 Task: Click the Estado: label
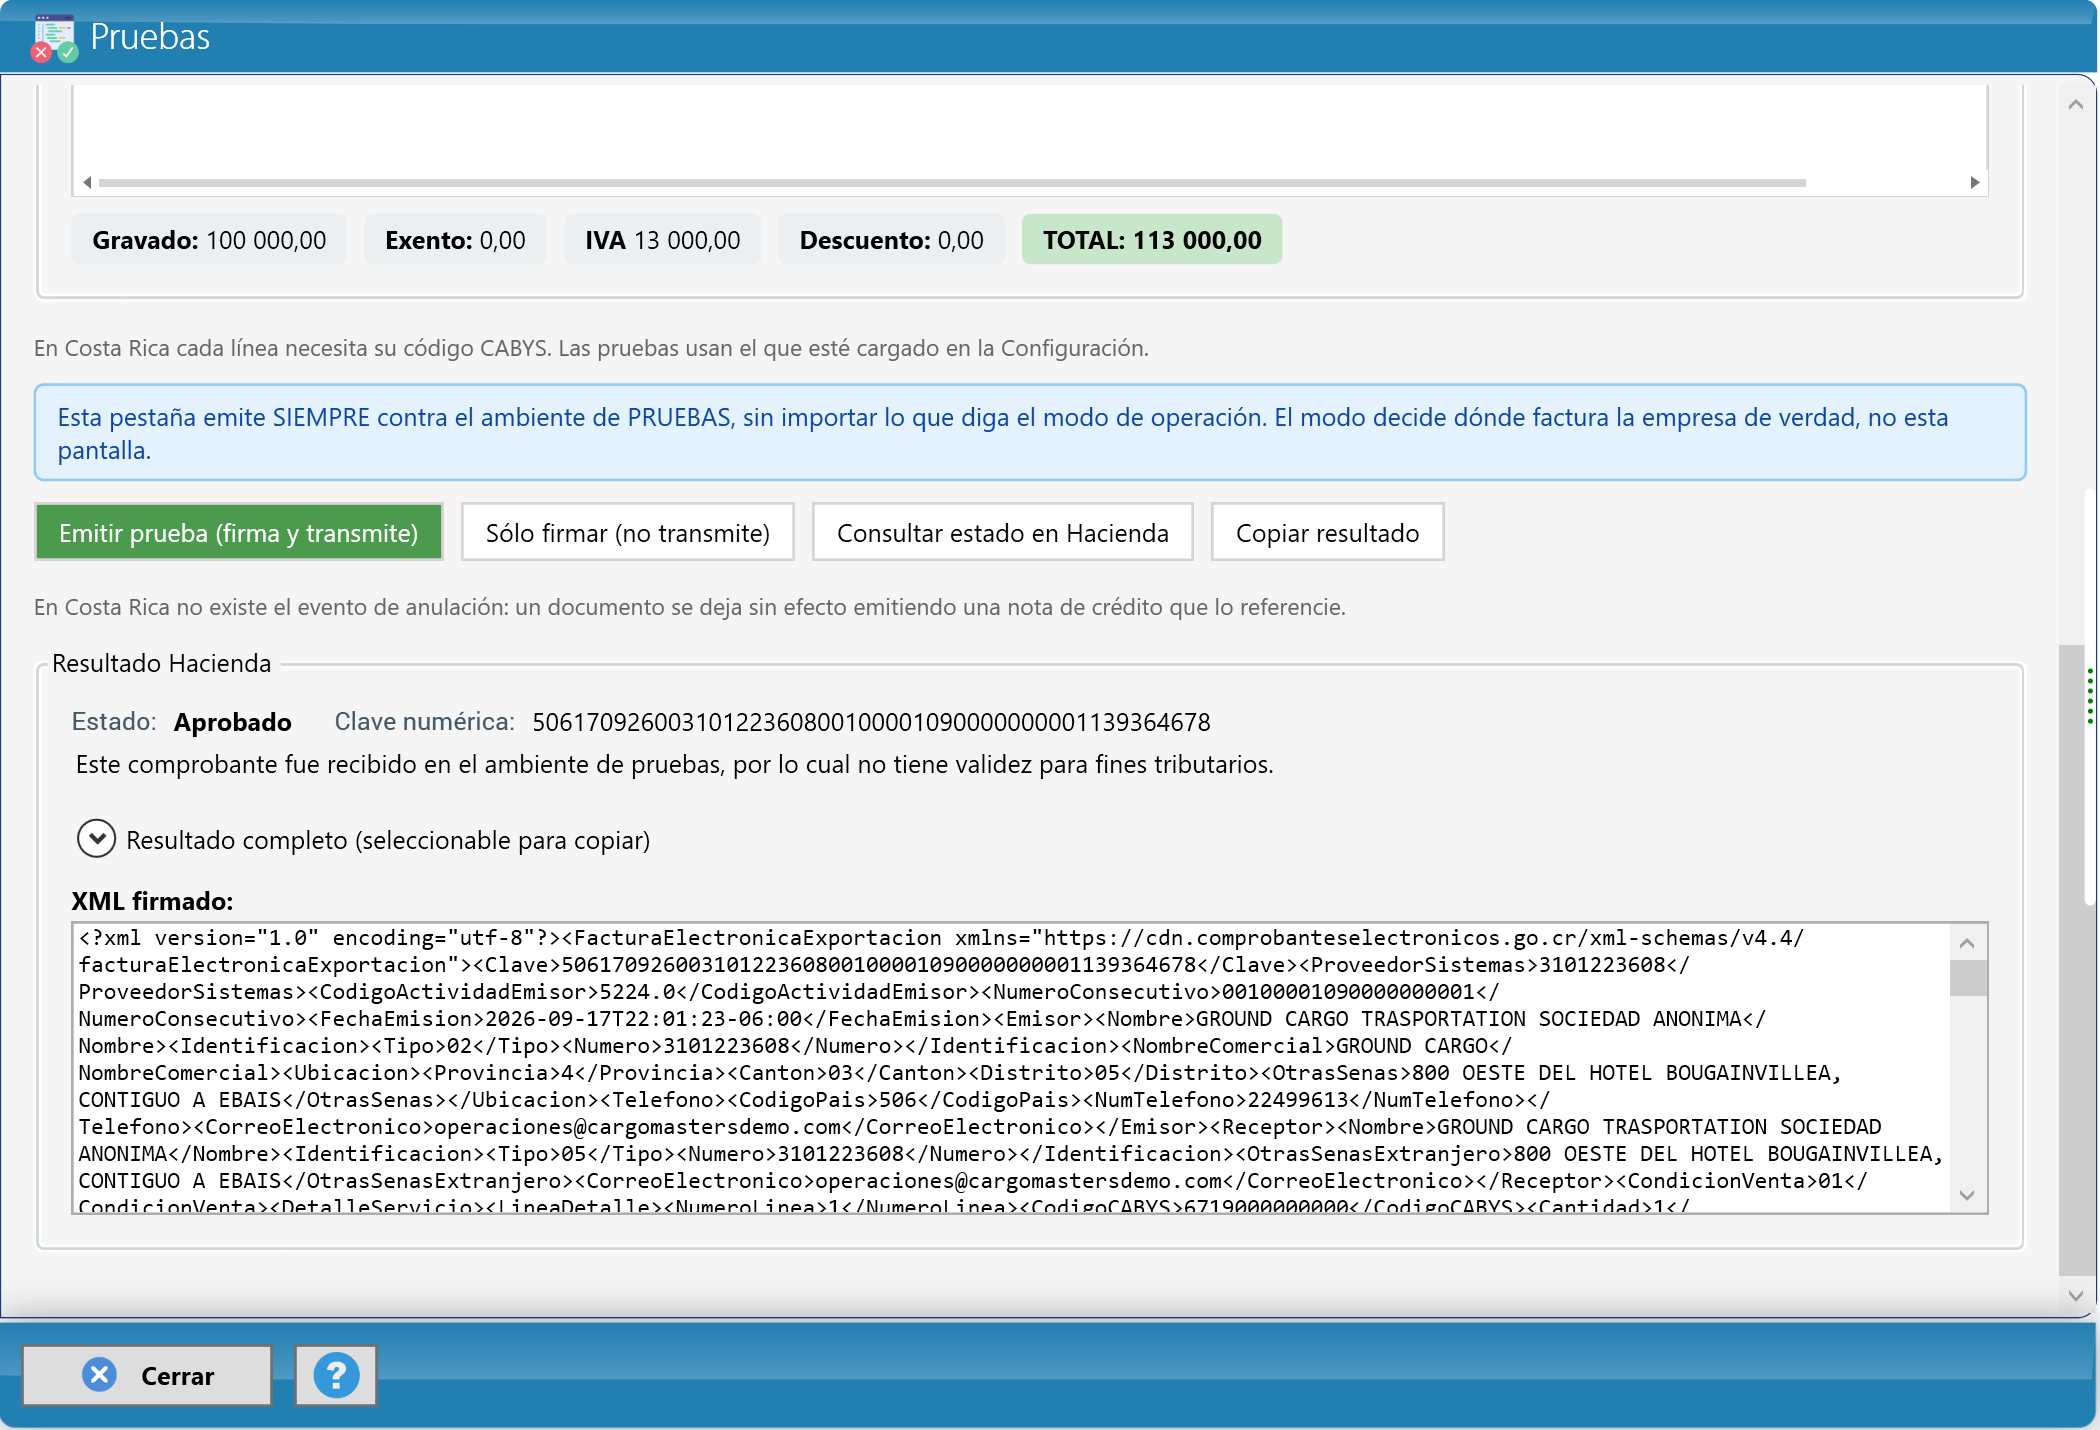point(114,722)
